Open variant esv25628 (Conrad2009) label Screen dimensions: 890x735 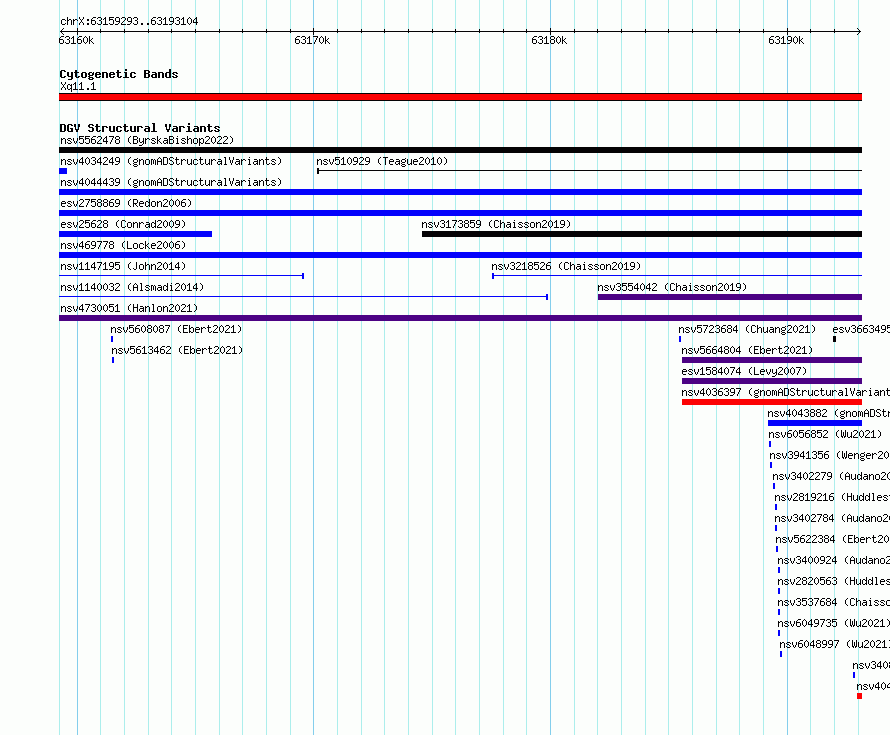click(123, 224)
